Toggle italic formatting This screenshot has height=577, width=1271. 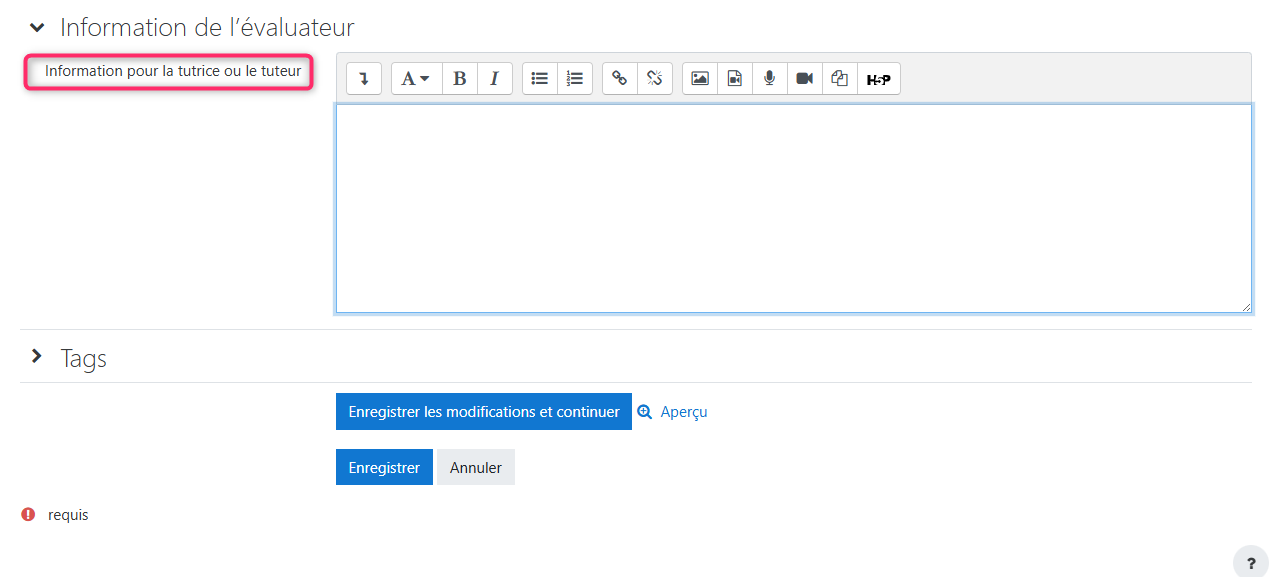click(x=494, y=79)
